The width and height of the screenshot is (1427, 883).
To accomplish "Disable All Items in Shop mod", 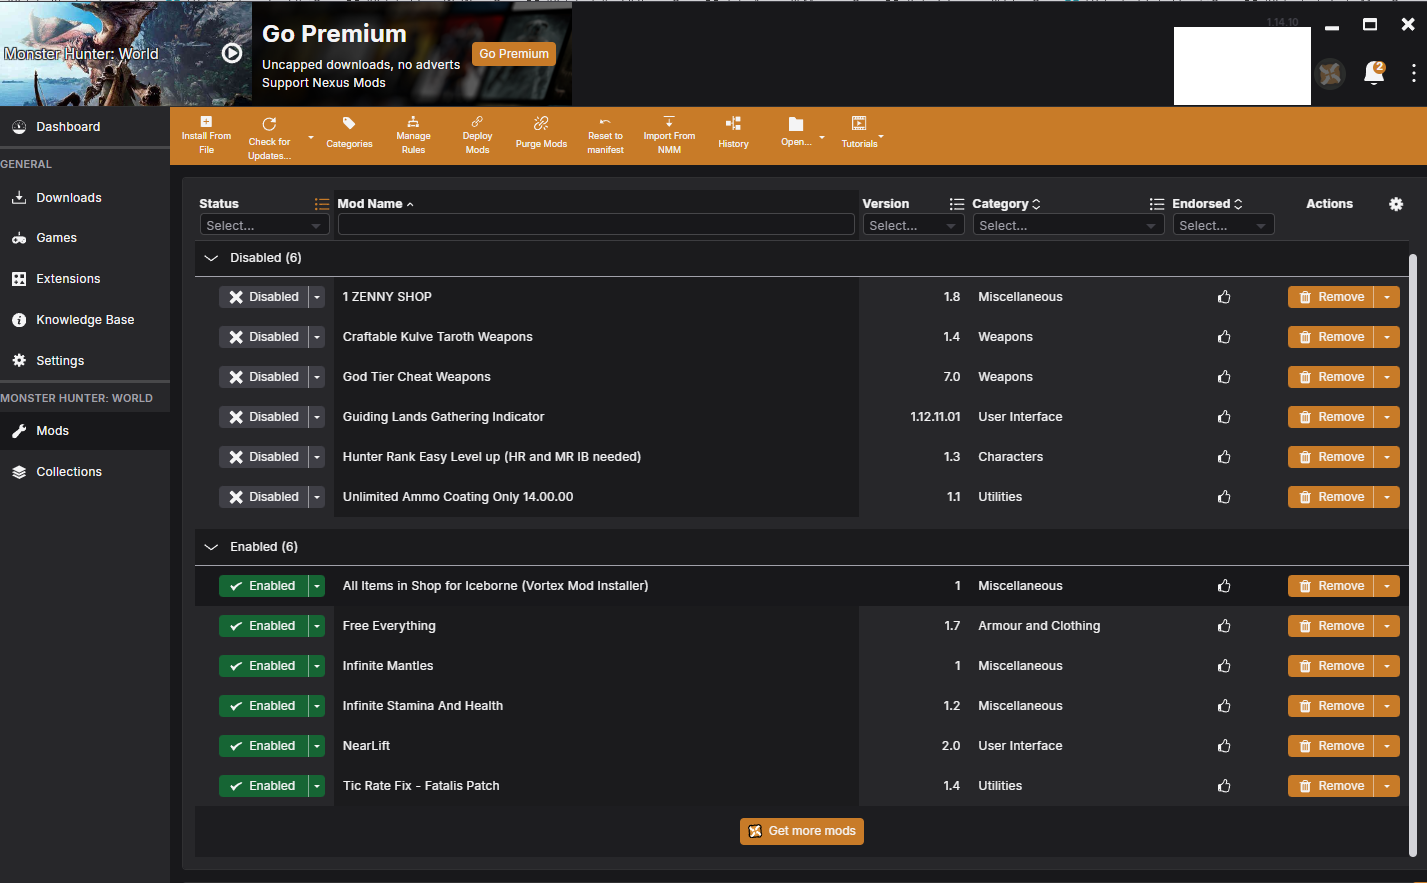I will [x=264, y=586].
